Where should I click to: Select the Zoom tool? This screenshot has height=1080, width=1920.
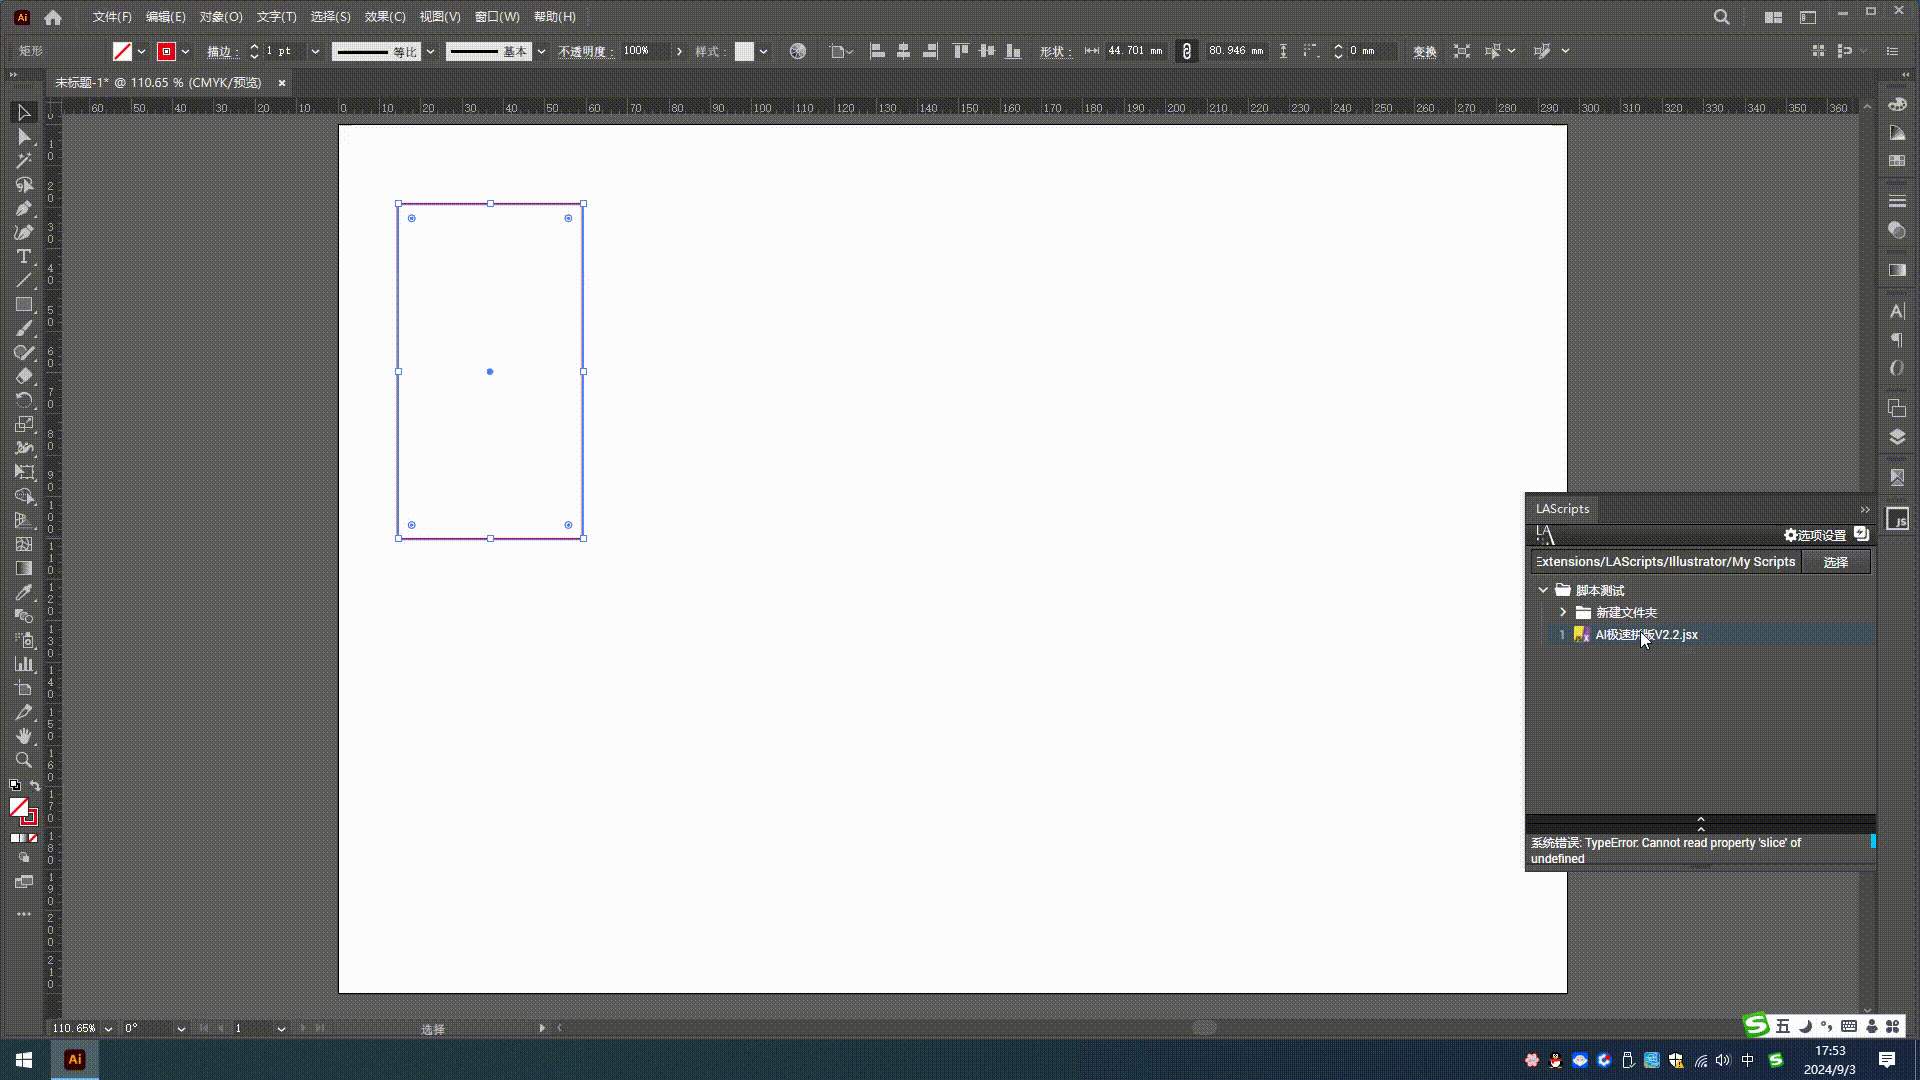(23, 760)
